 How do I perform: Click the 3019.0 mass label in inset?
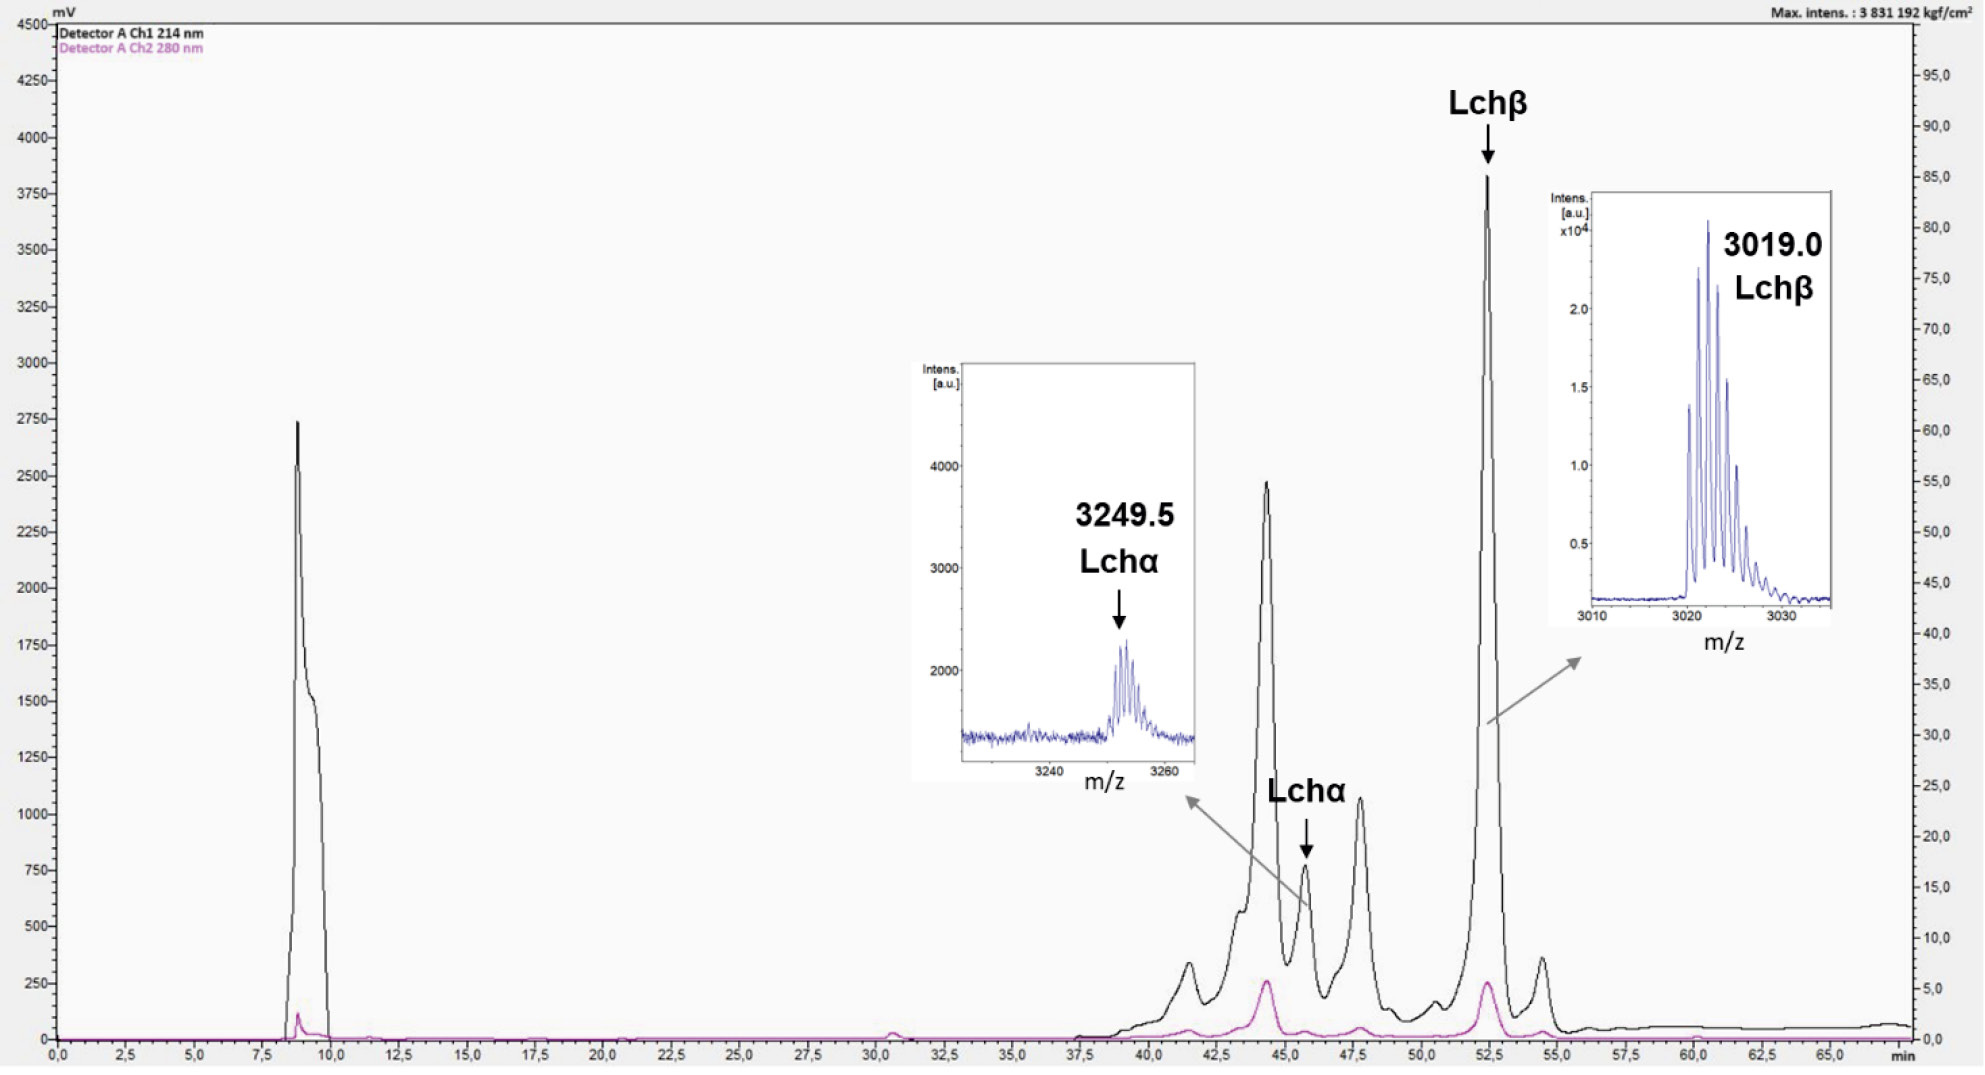click(1772, 245)
